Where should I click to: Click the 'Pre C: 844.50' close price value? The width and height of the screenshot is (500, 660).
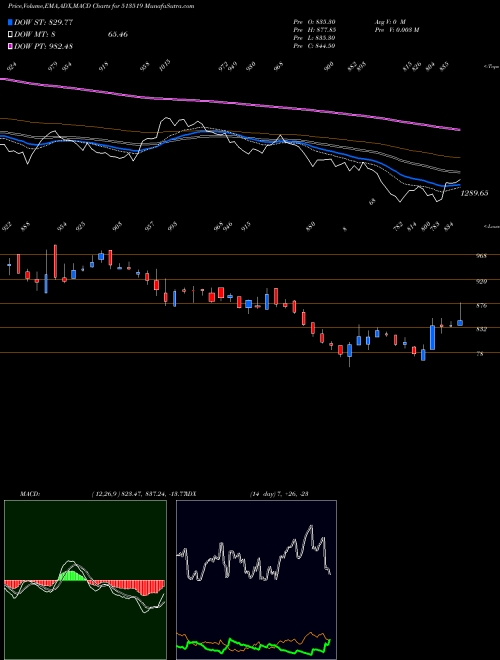point(314,46)
